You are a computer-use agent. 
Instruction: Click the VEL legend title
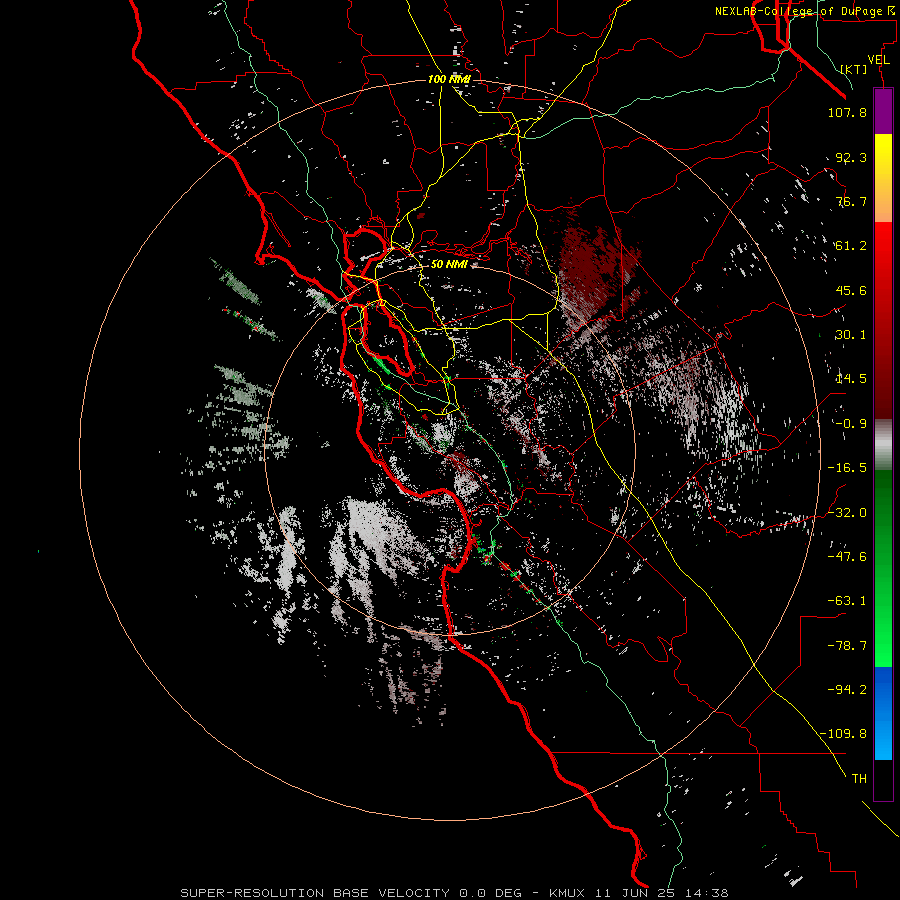coord(878,60)
